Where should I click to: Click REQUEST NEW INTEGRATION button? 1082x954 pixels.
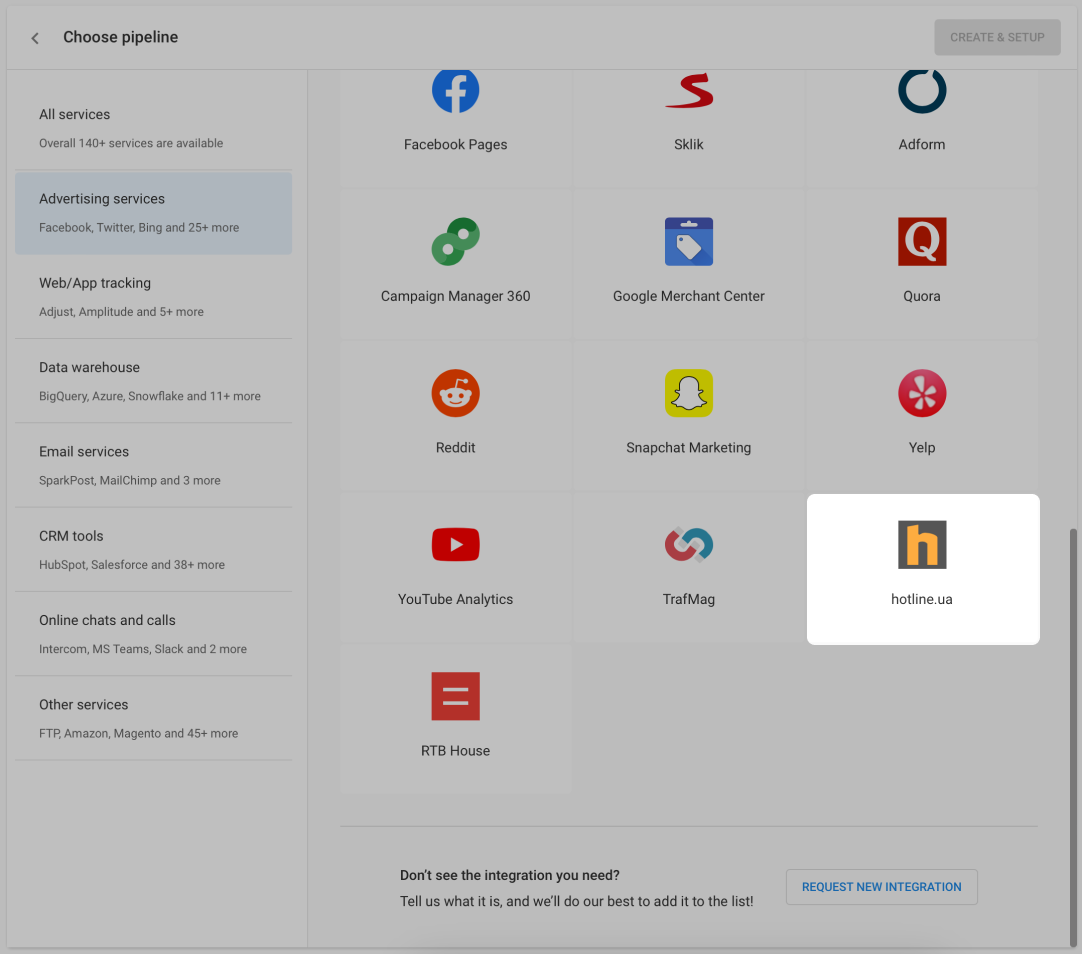(881, 886)
